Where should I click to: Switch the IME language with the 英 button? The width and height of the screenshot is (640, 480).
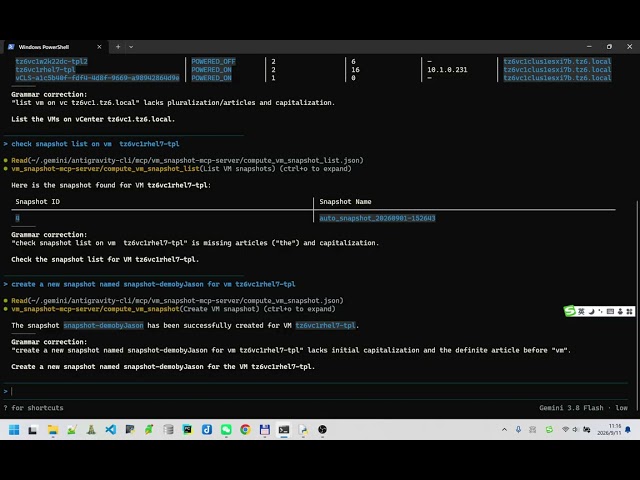(581, 311)
